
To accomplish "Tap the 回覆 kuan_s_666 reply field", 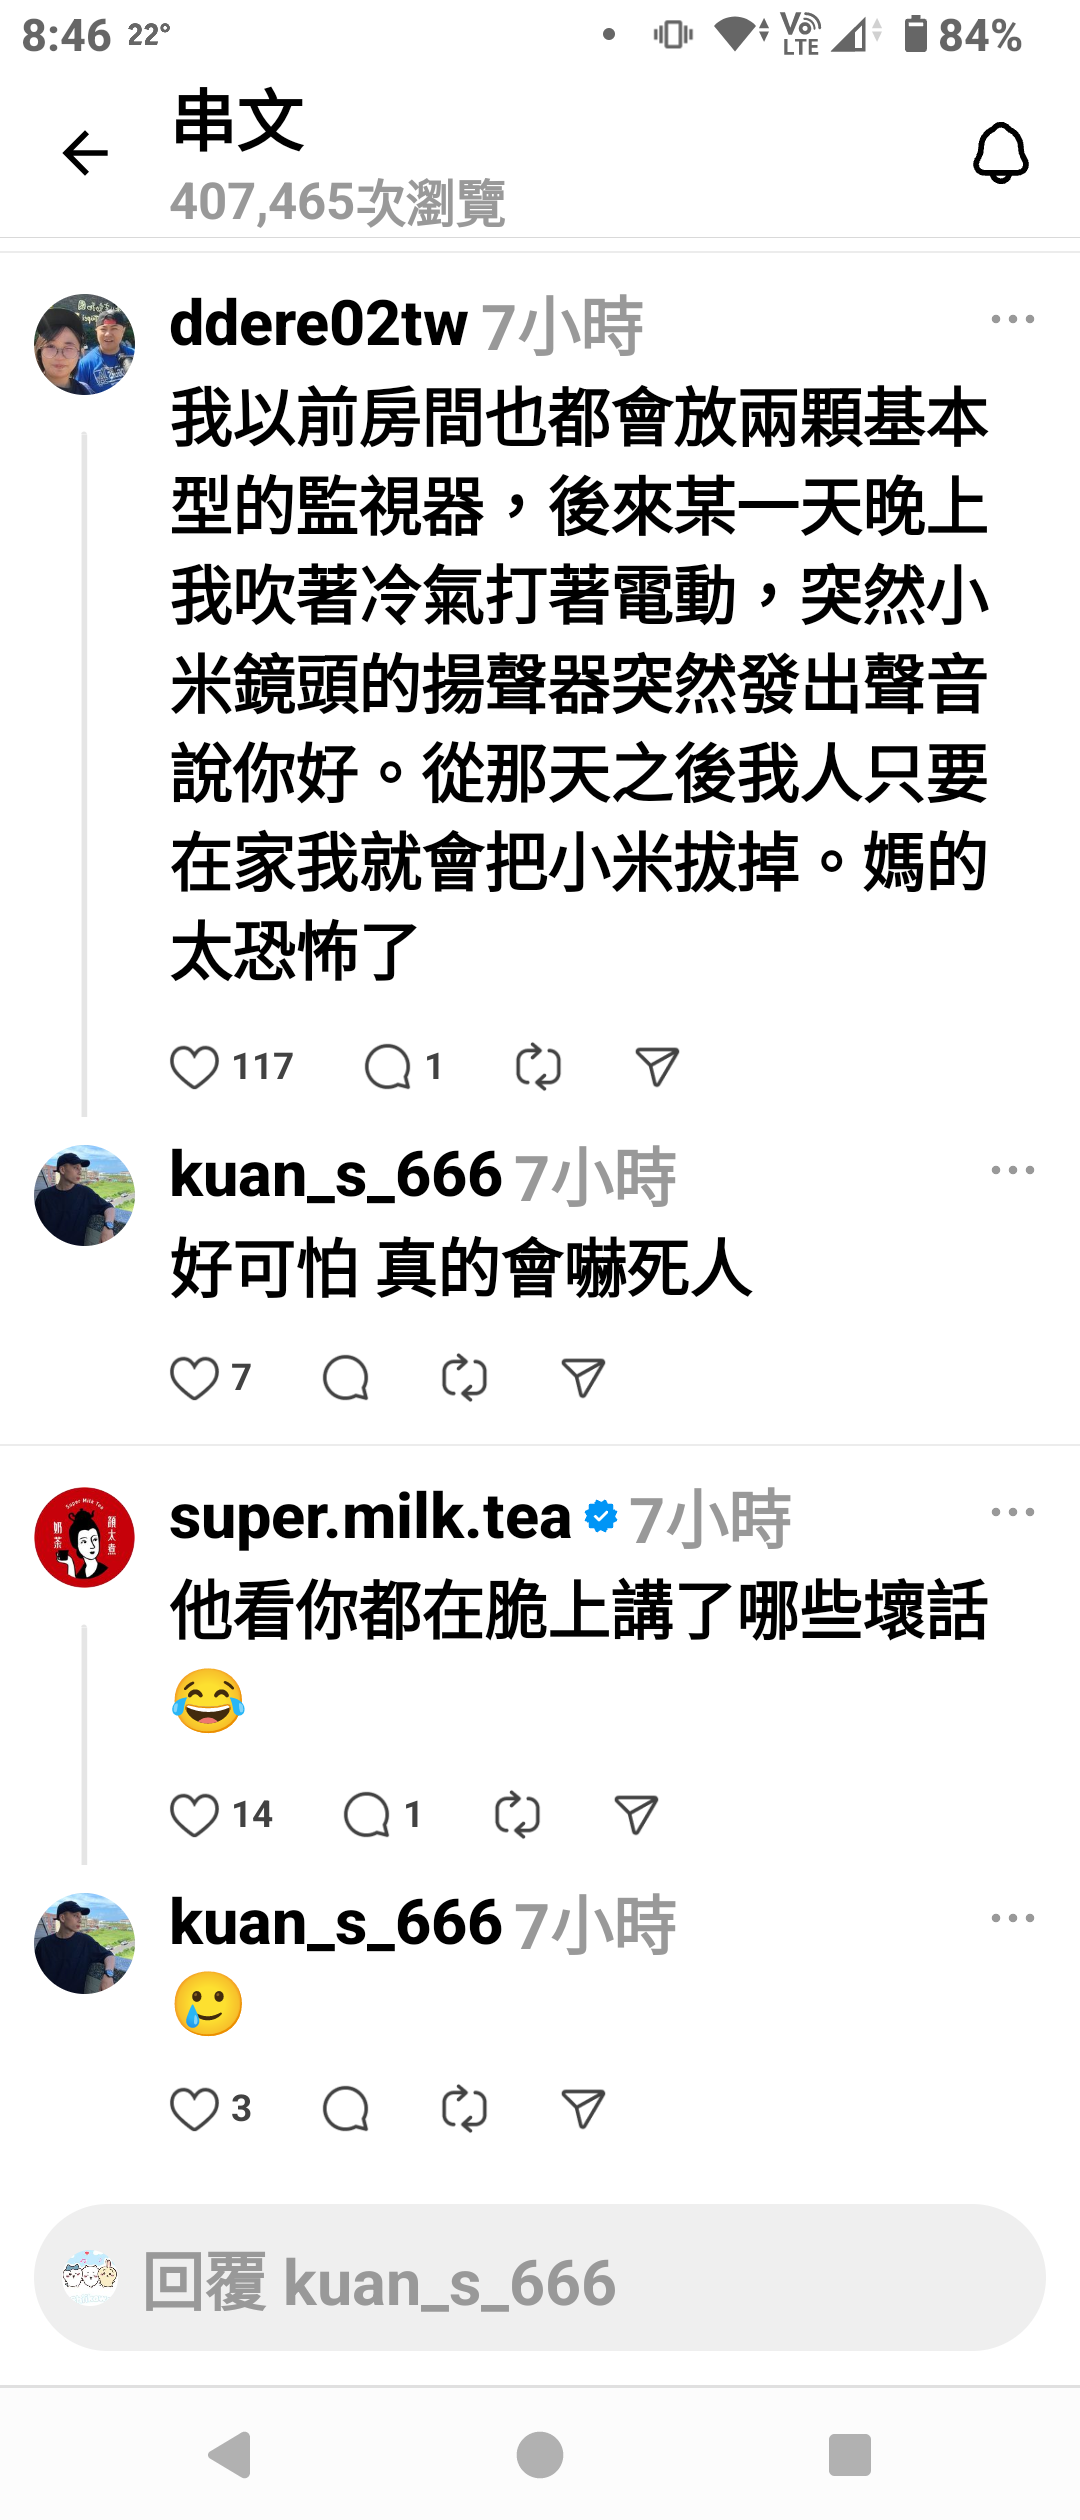I will pyautogui.click(x=540, y=2277).
